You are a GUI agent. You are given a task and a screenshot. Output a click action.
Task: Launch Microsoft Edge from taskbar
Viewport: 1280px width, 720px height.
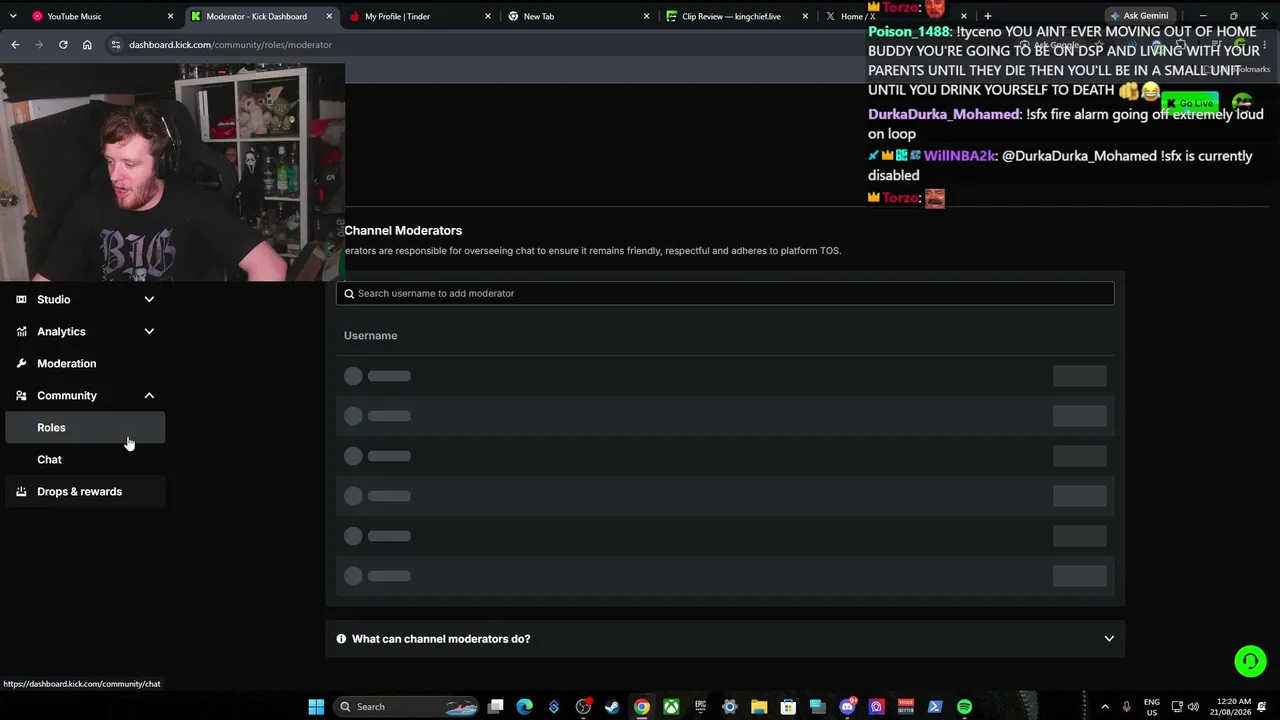pyautogui.click(x=525, y=707)
